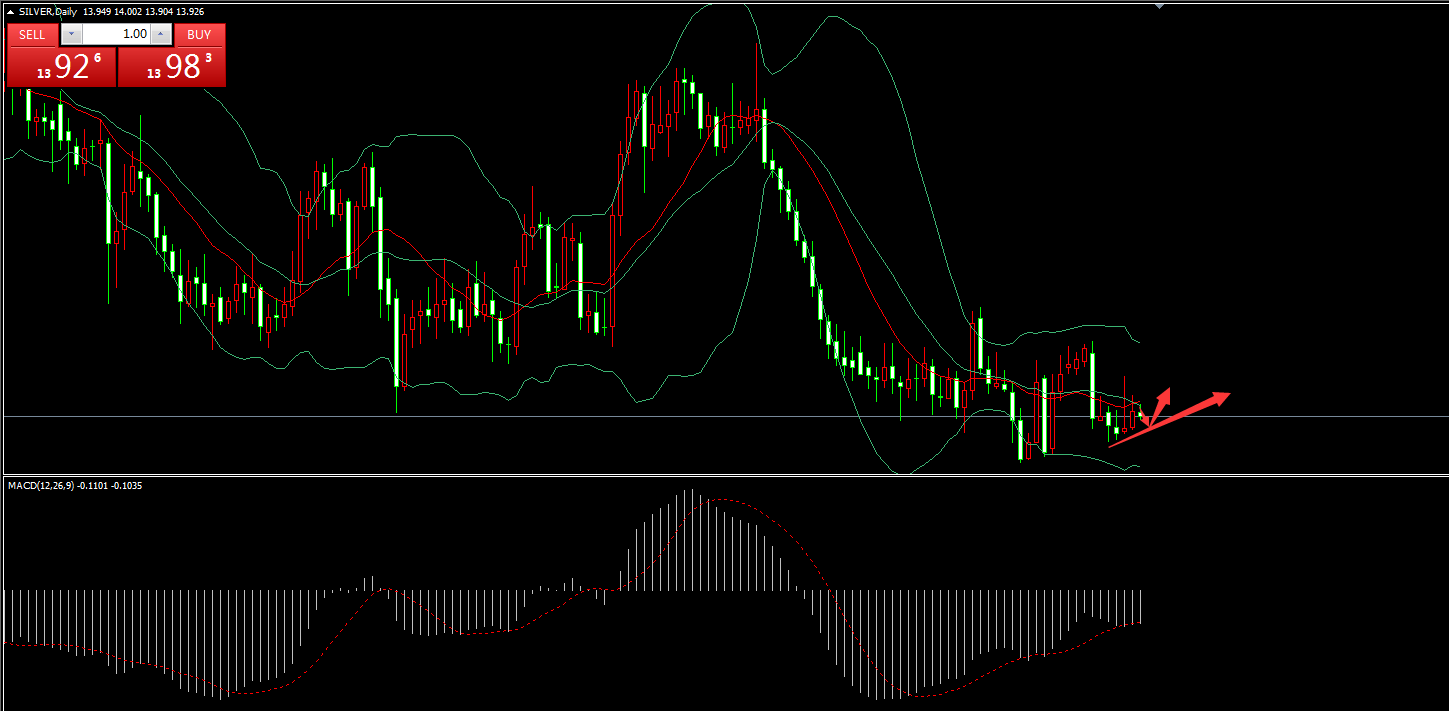Click the 13.98 buy price tile
This screenshot has width=1449, height=711.
coord(172,67)
